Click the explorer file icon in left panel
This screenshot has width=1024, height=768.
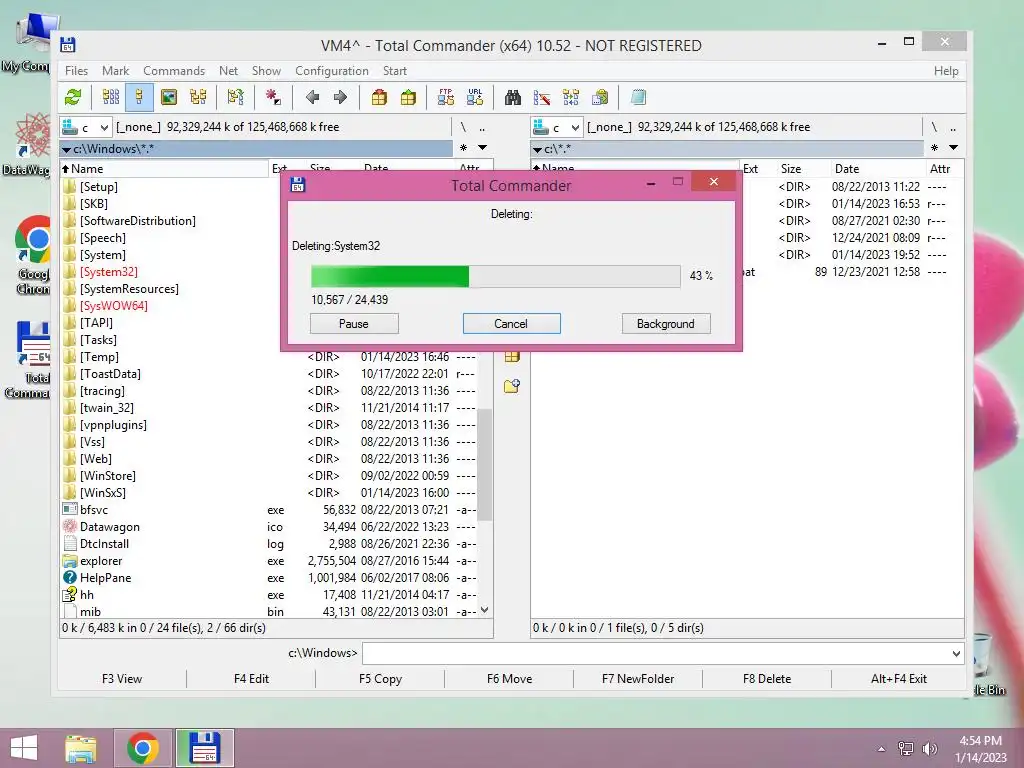coord(69,561)
